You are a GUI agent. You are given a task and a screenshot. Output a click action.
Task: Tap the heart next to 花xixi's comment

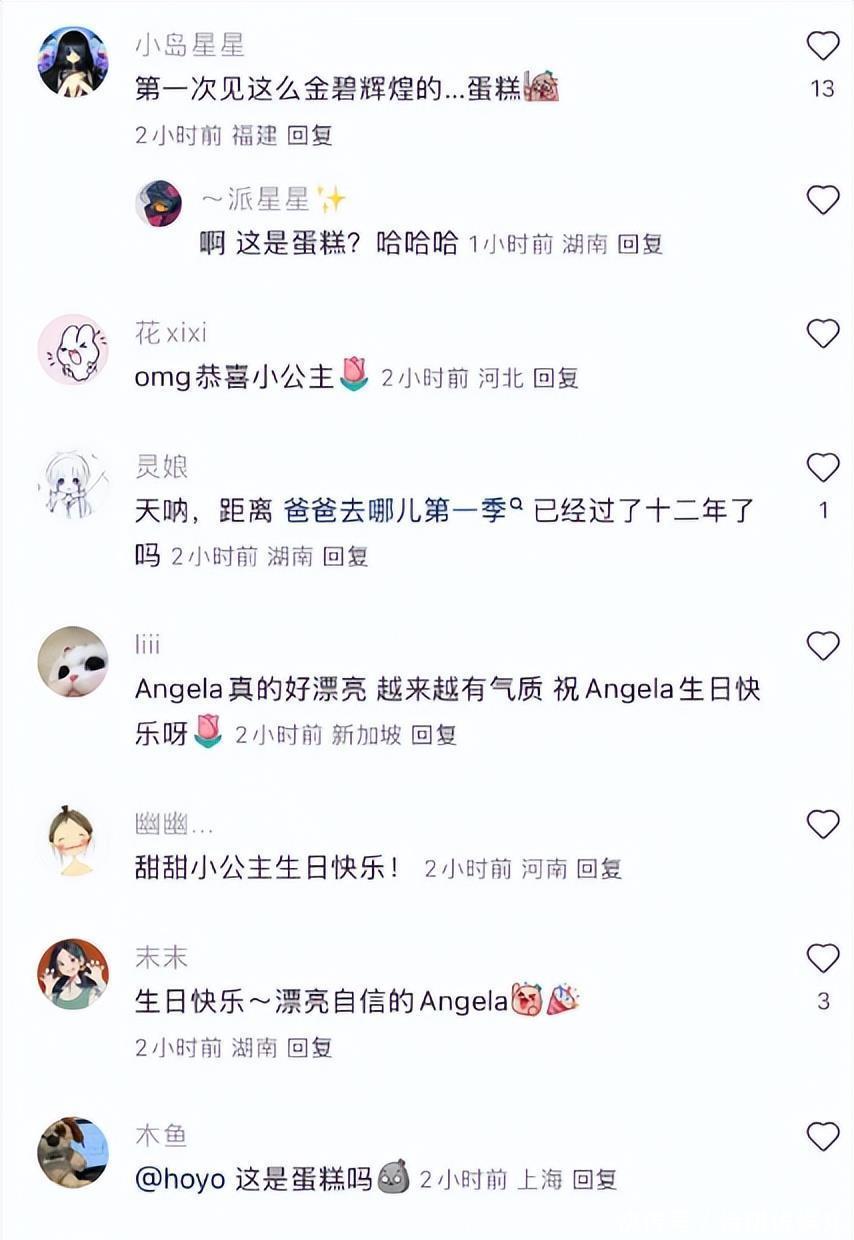pos(822,334)
